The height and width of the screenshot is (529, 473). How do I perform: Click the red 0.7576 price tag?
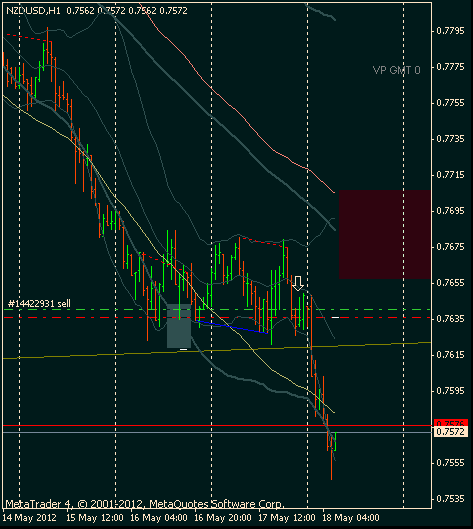(x=451, y=423)
